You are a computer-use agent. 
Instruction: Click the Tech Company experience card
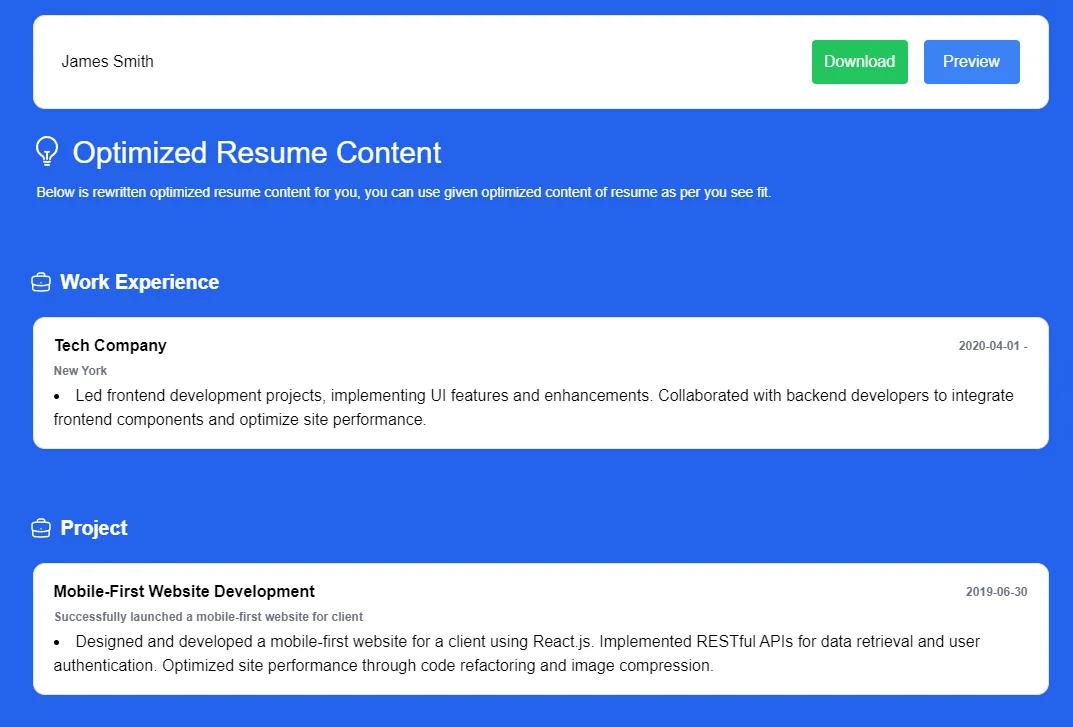pyautogui.click(x=540, y=383)
